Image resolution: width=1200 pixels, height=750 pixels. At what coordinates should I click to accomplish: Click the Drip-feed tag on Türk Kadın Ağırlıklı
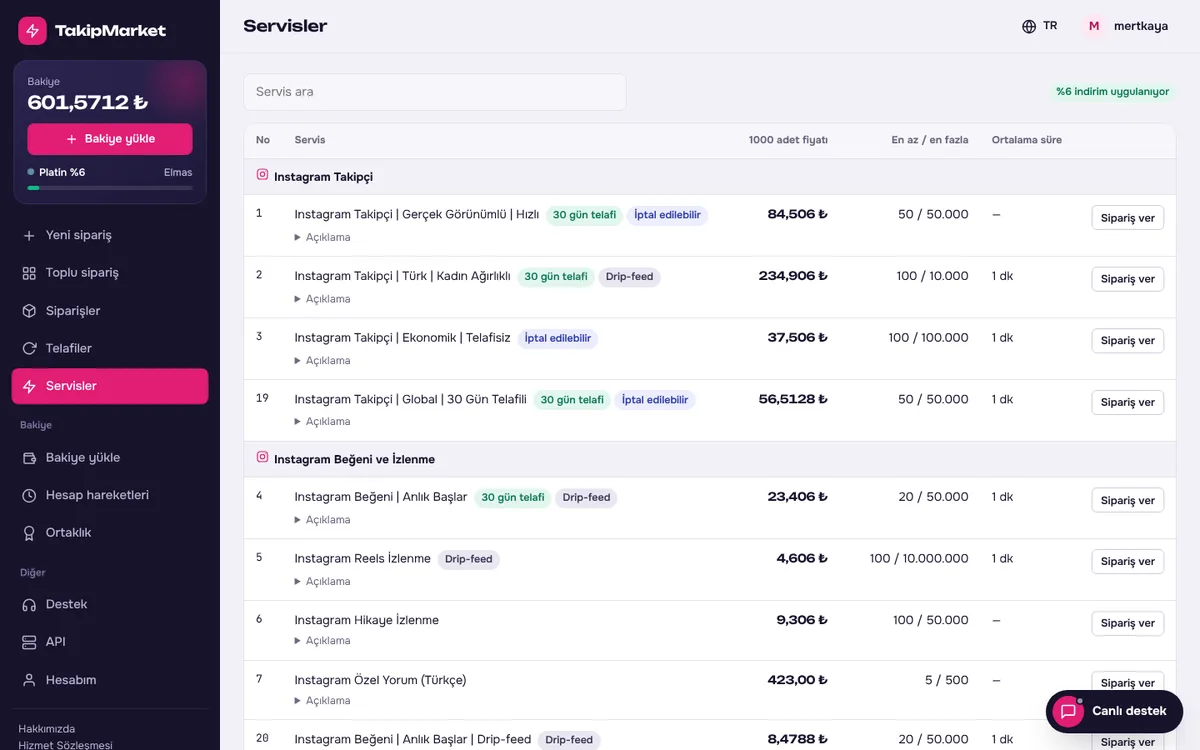tap(629, 277)
